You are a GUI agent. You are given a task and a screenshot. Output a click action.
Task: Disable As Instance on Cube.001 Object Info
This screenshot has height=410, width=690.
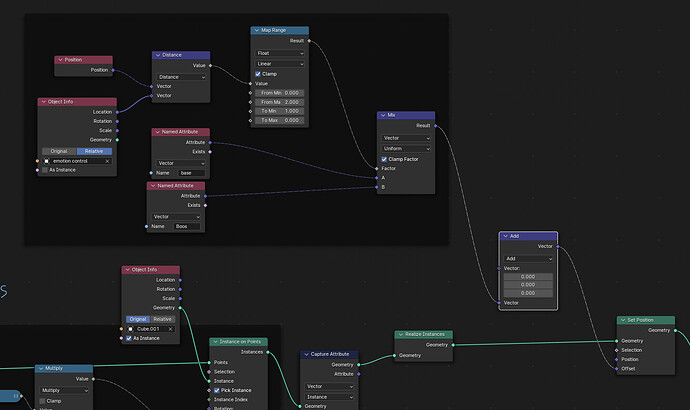coord(129,338)
